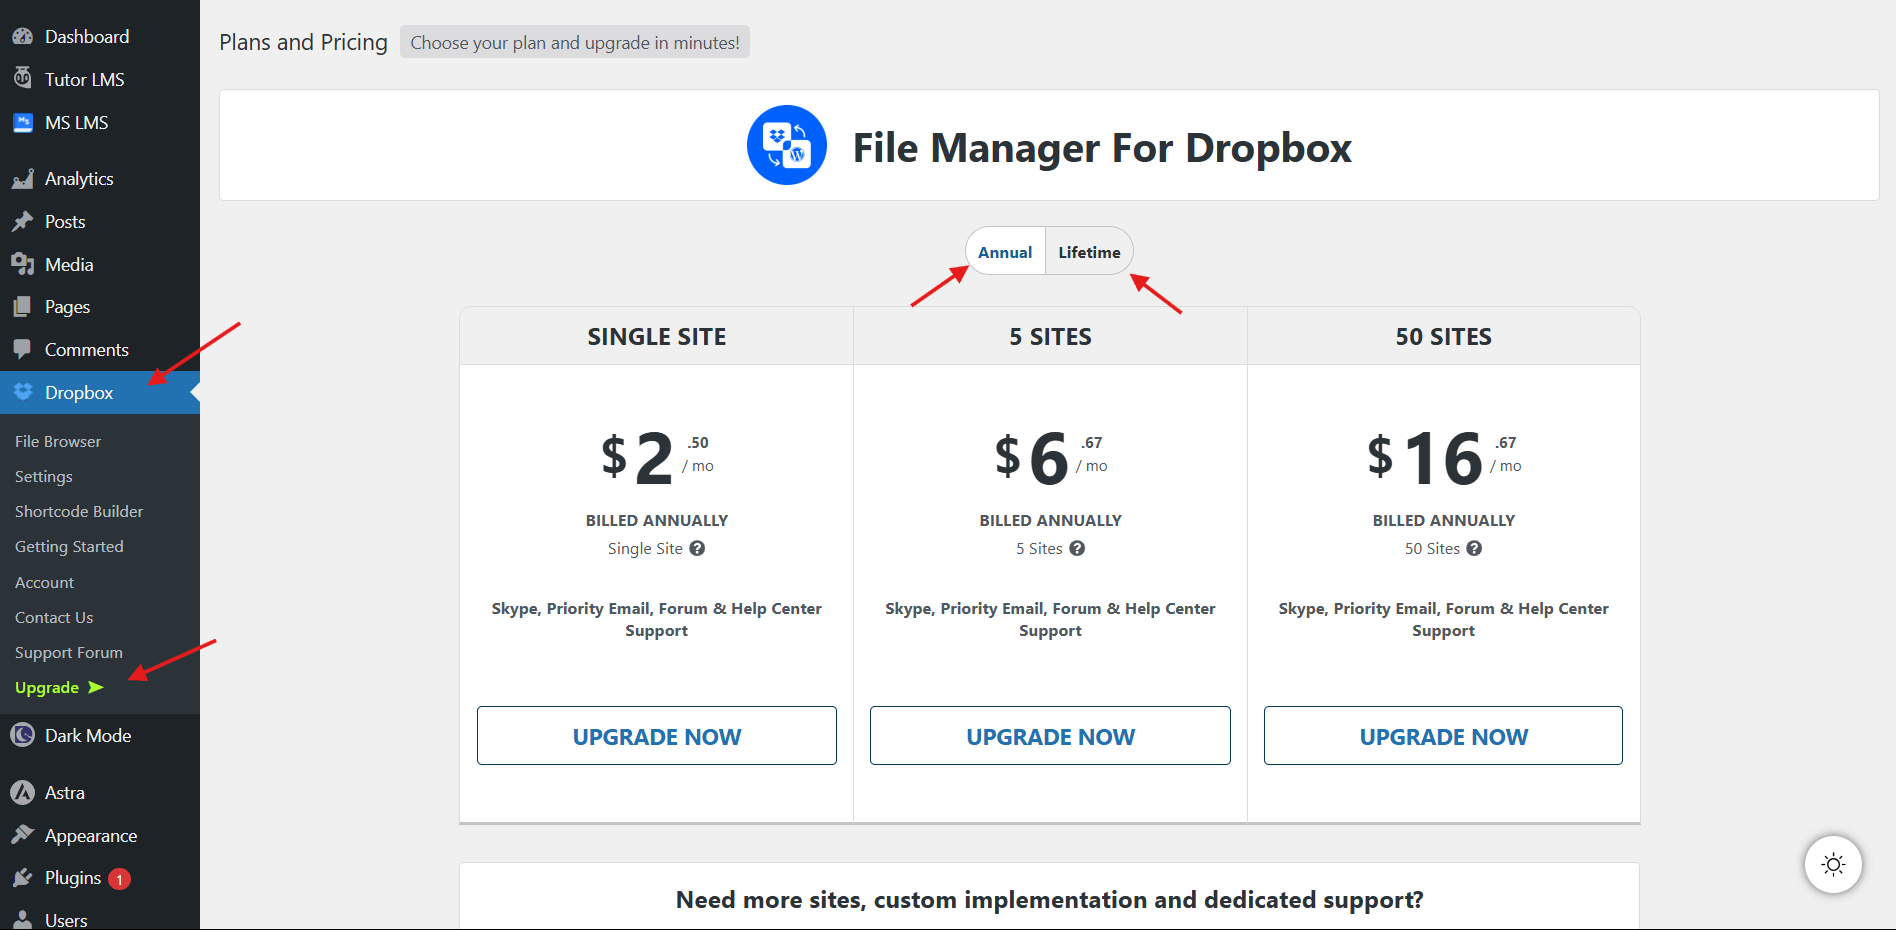Click the Plugins plug icon
The image size is (1896, 930).
(x=22, y=878)
